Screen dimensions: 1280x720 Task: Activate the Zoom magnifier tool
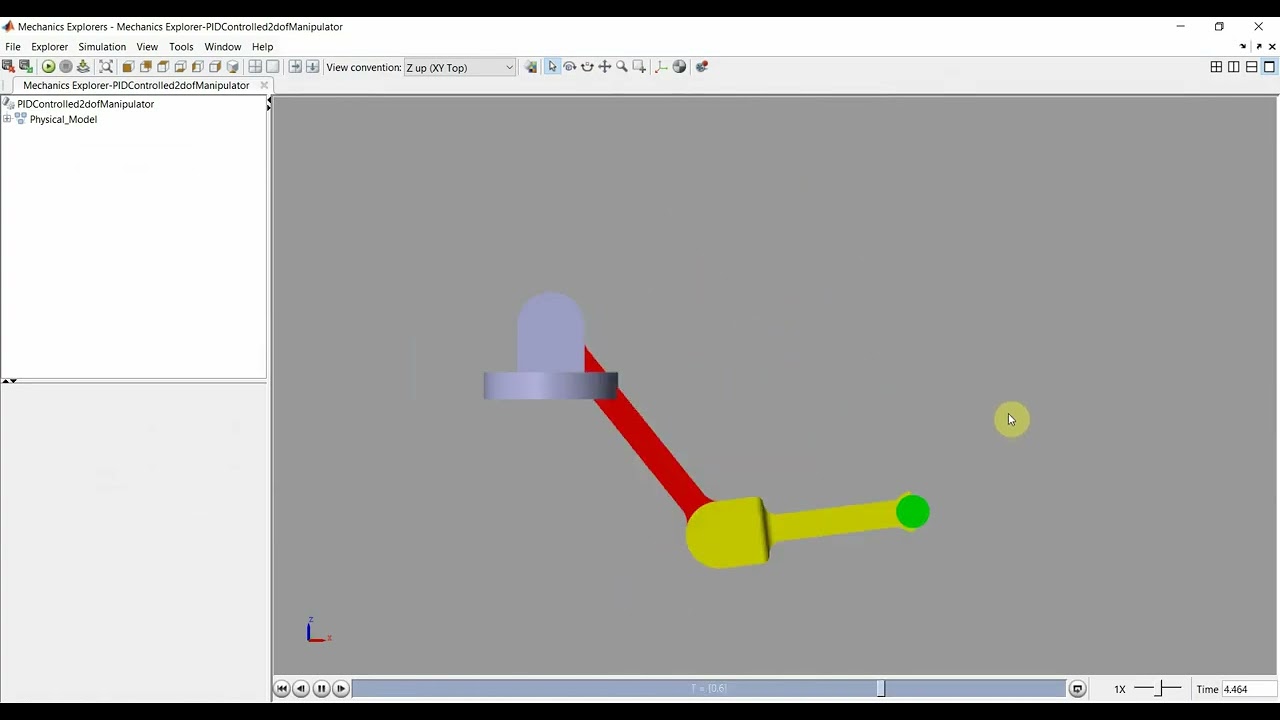622,67
